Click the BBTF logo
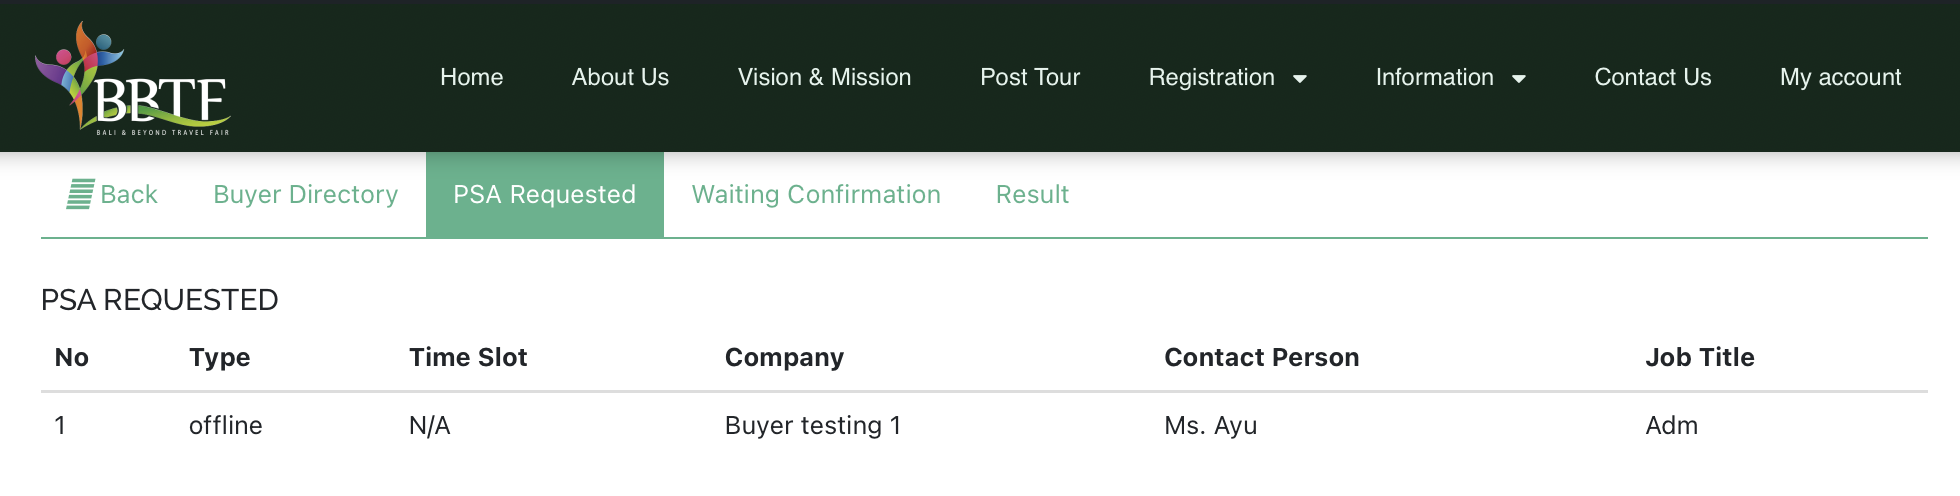 click(133, 79)
